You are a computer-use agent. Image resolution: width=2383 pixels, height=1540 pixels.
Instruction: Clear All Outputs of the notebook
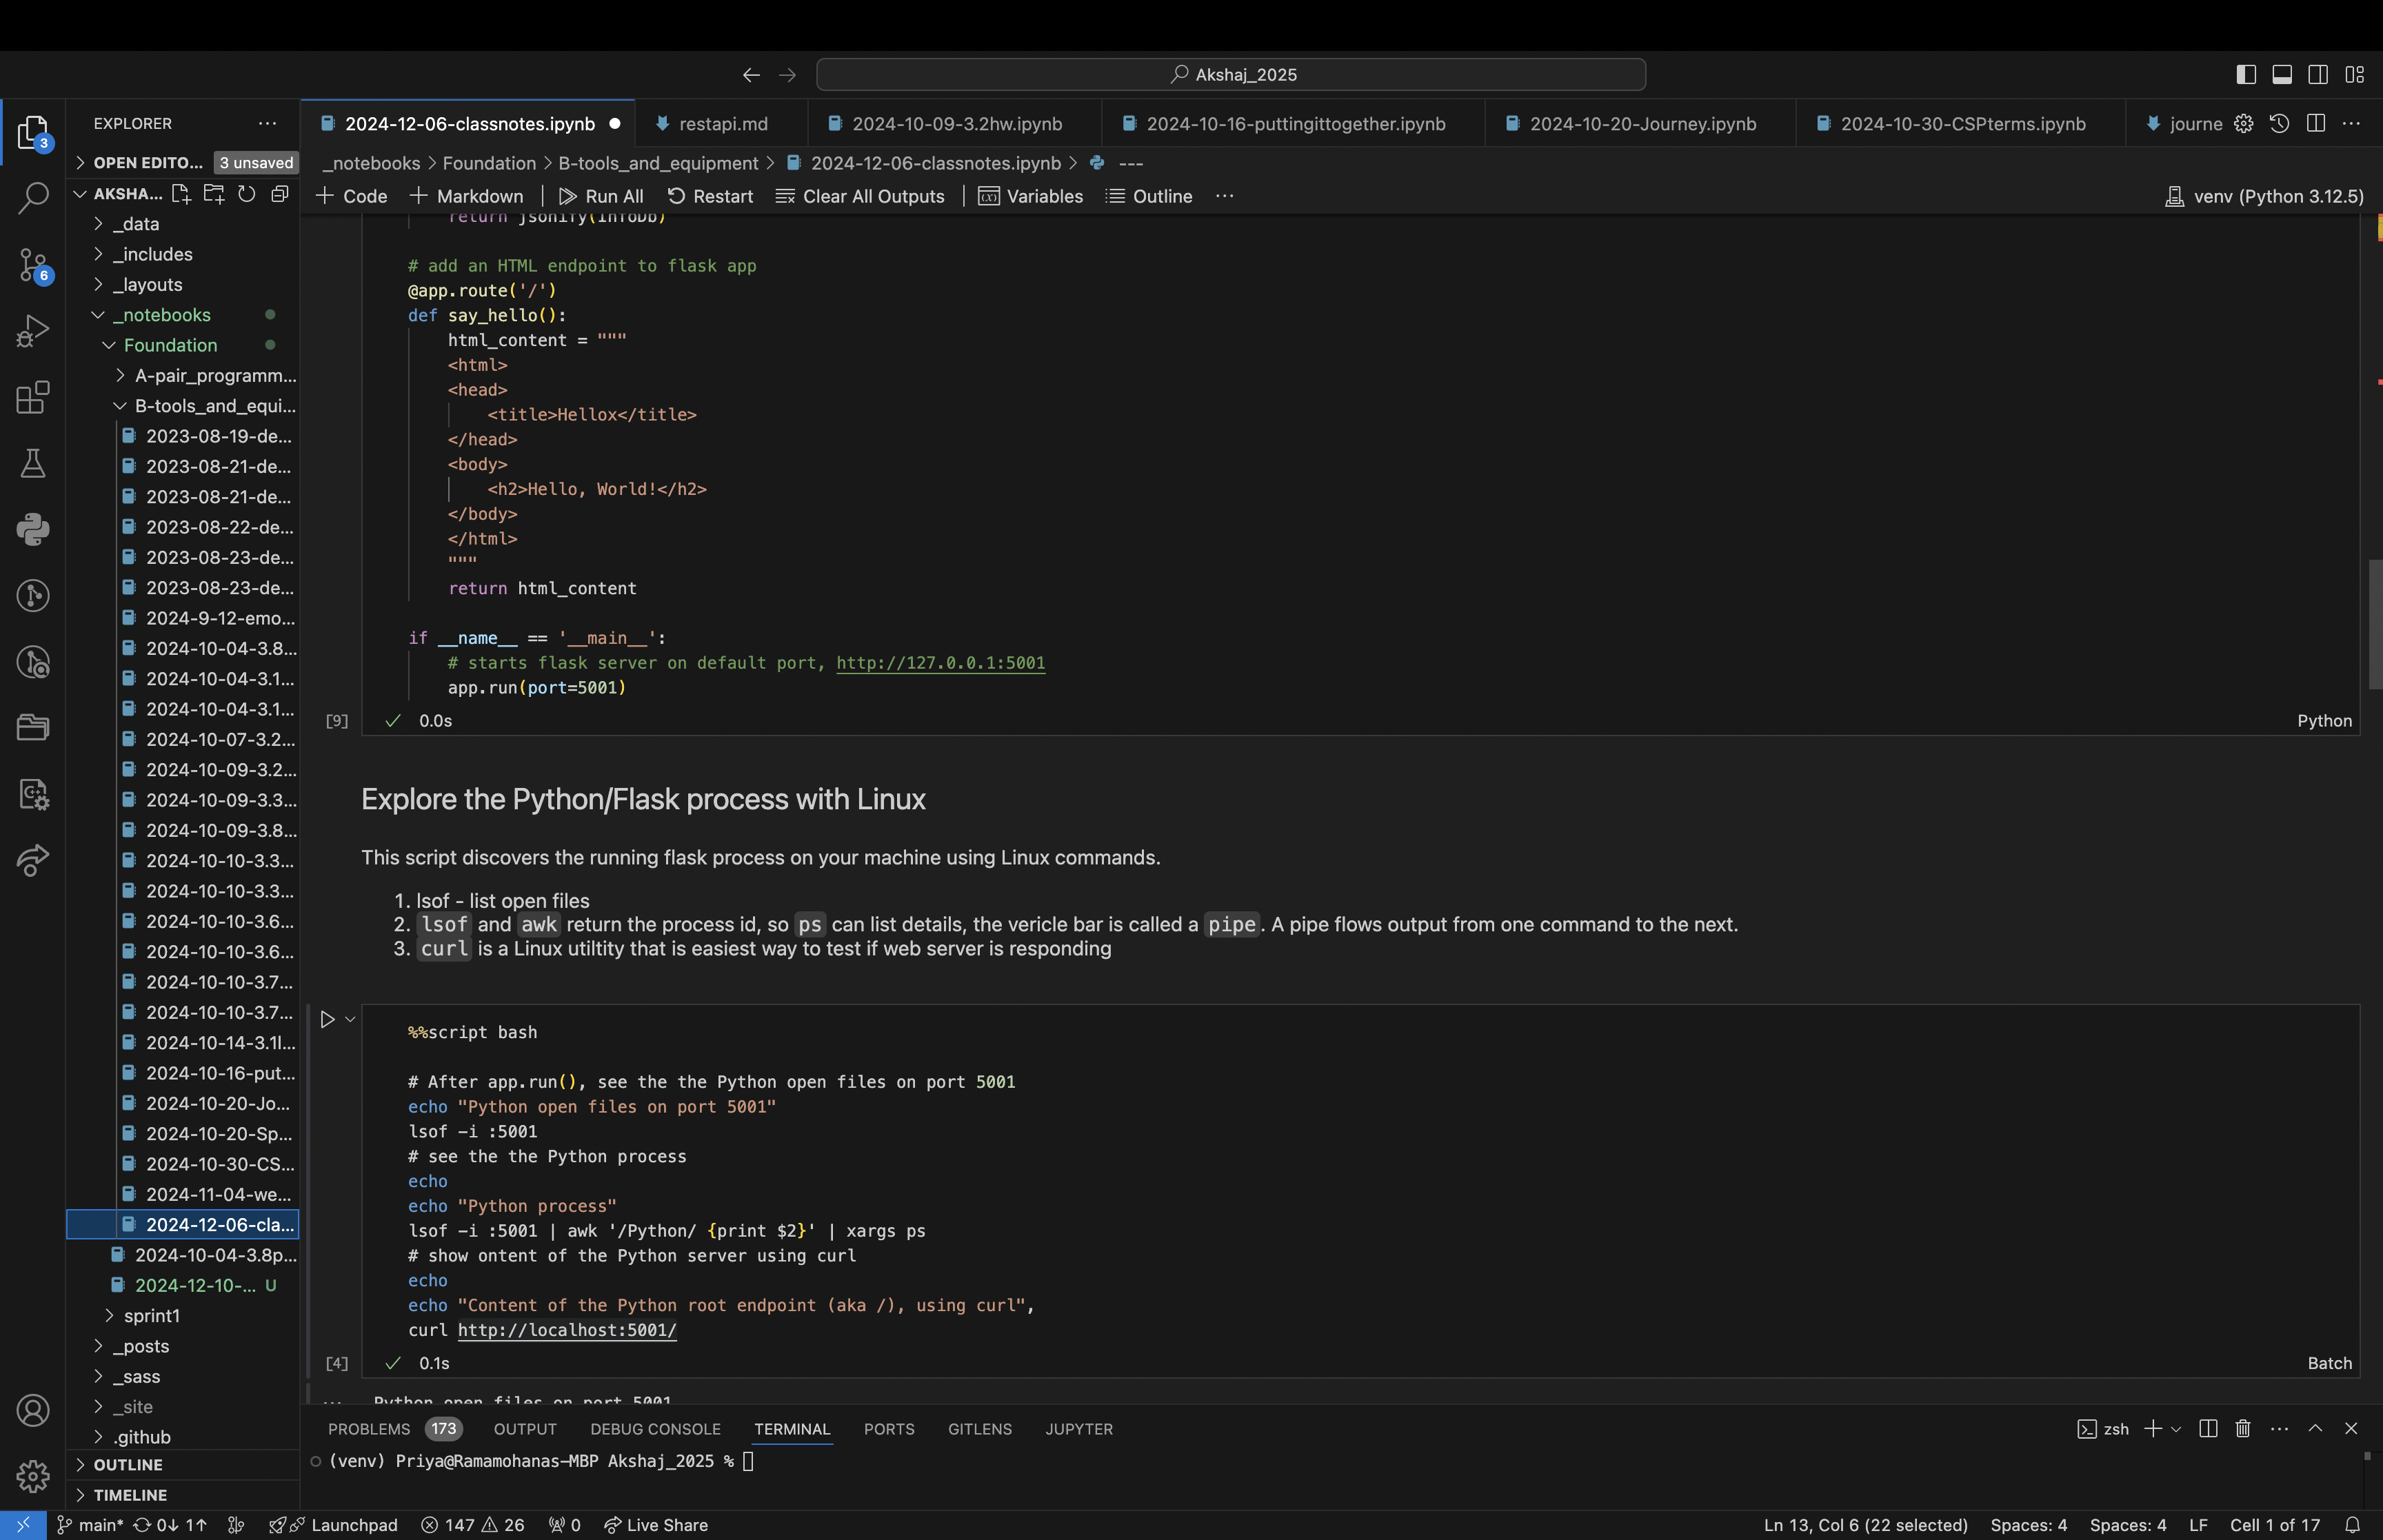(860, 196)
